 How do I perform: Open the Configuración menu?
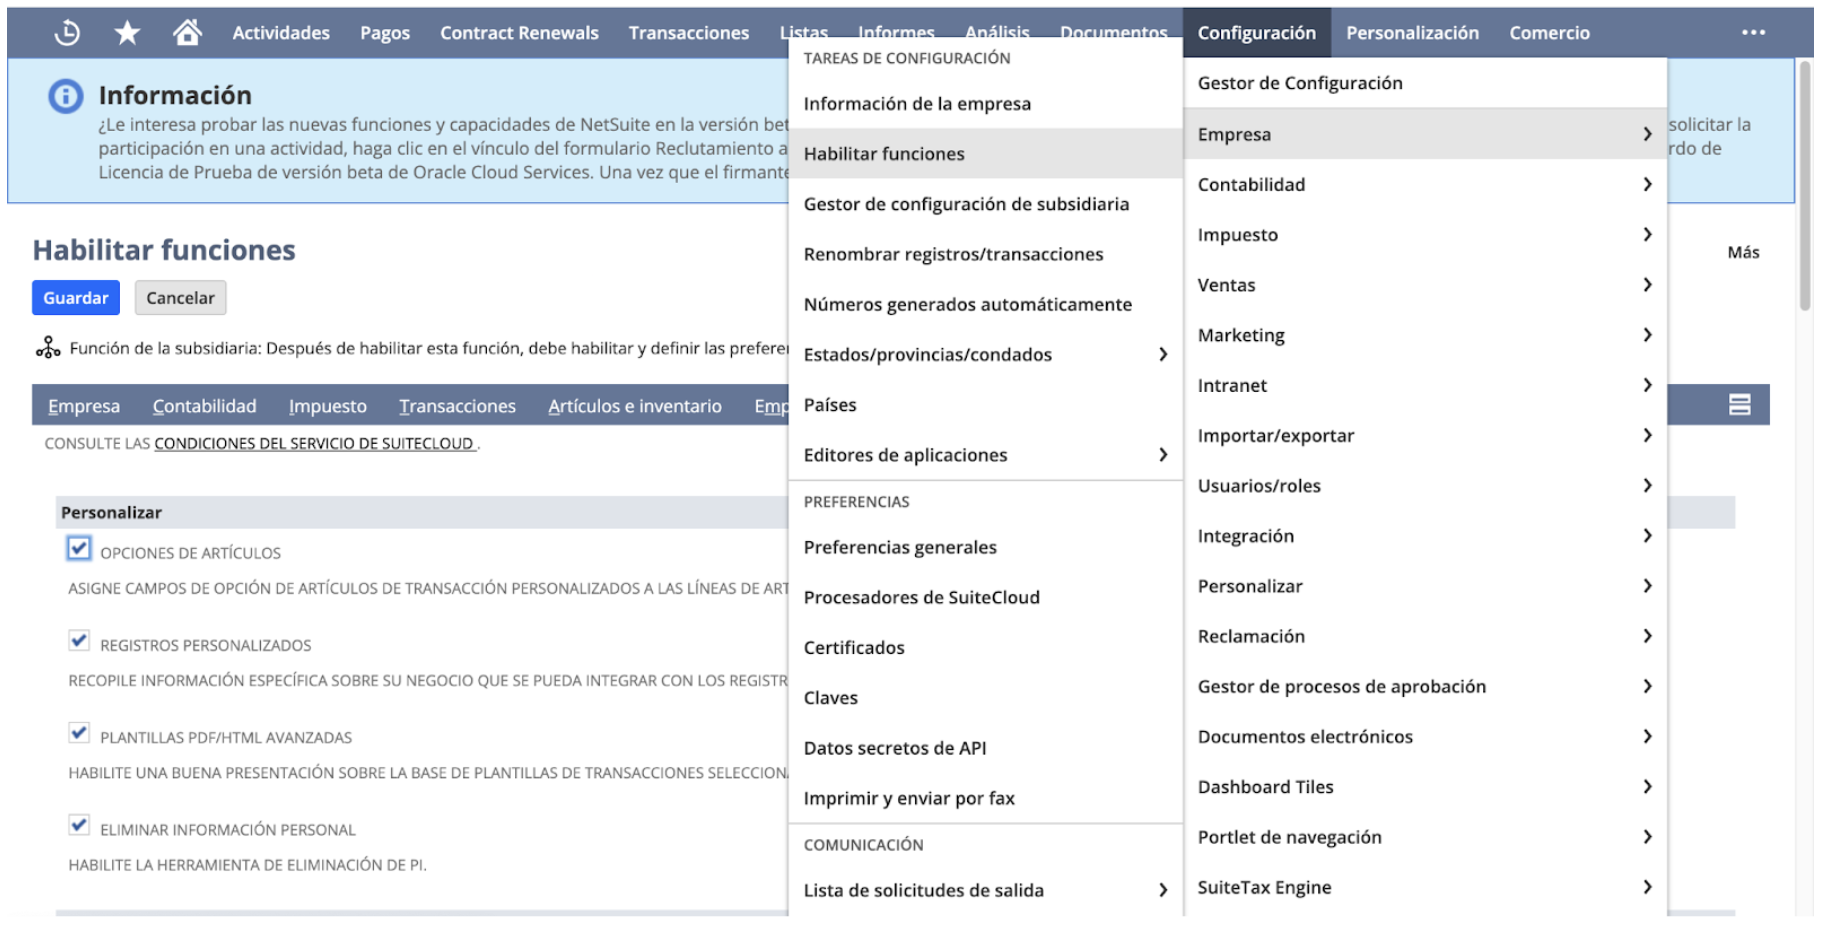[1257, 33]
